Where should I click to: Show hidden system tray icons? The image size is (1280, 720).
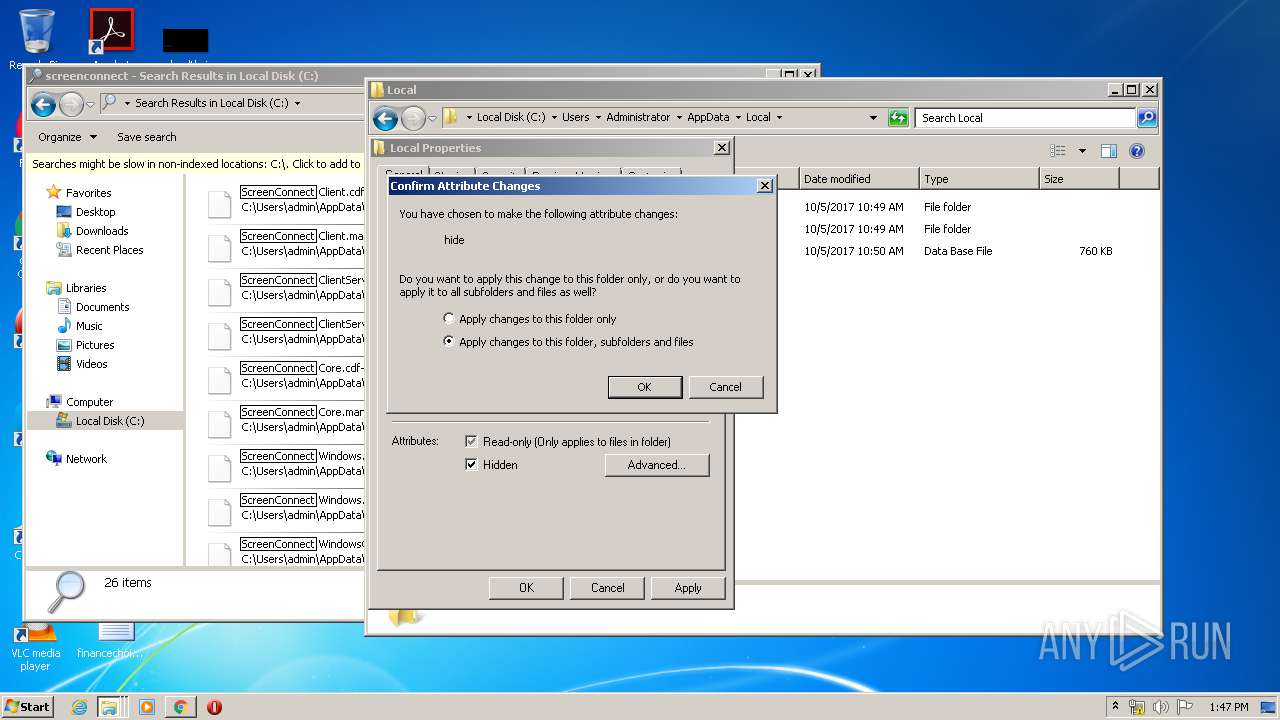click(x=1115, y=706)
